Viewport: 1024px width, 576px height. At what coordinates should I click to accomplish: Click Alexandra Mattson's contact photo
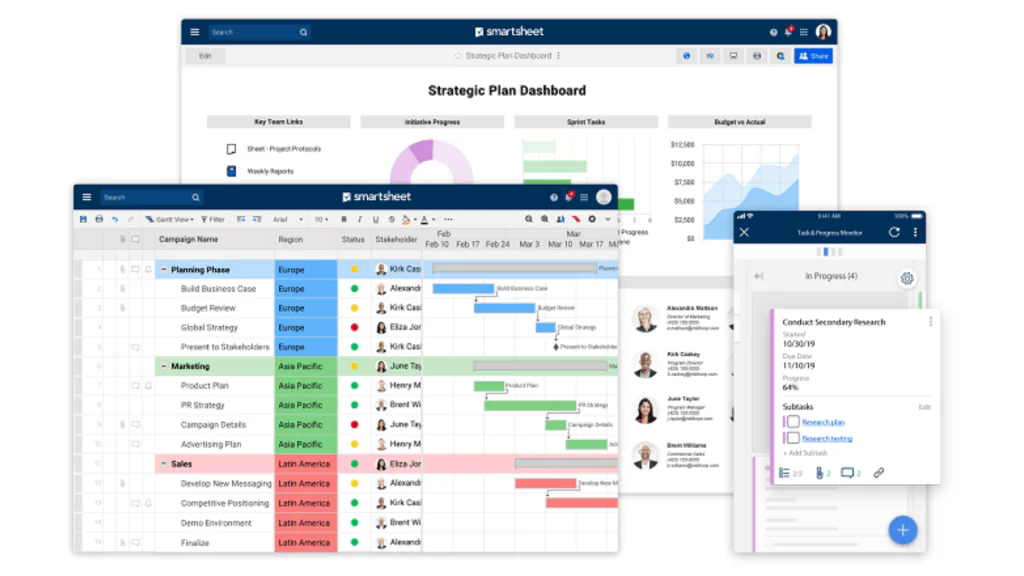[x=645, y=318]
